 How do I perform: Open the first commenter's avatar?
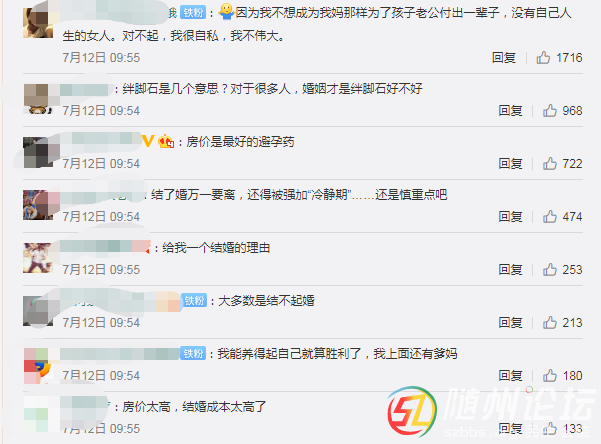(x=38, y=23)
